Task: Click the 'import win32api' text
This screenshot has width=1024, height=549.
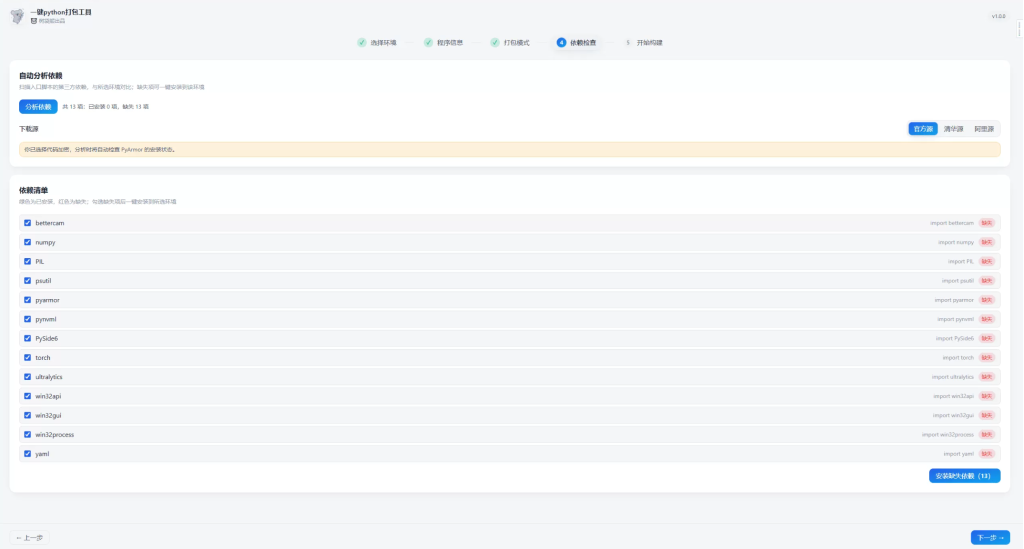Action: click(953, 396)
